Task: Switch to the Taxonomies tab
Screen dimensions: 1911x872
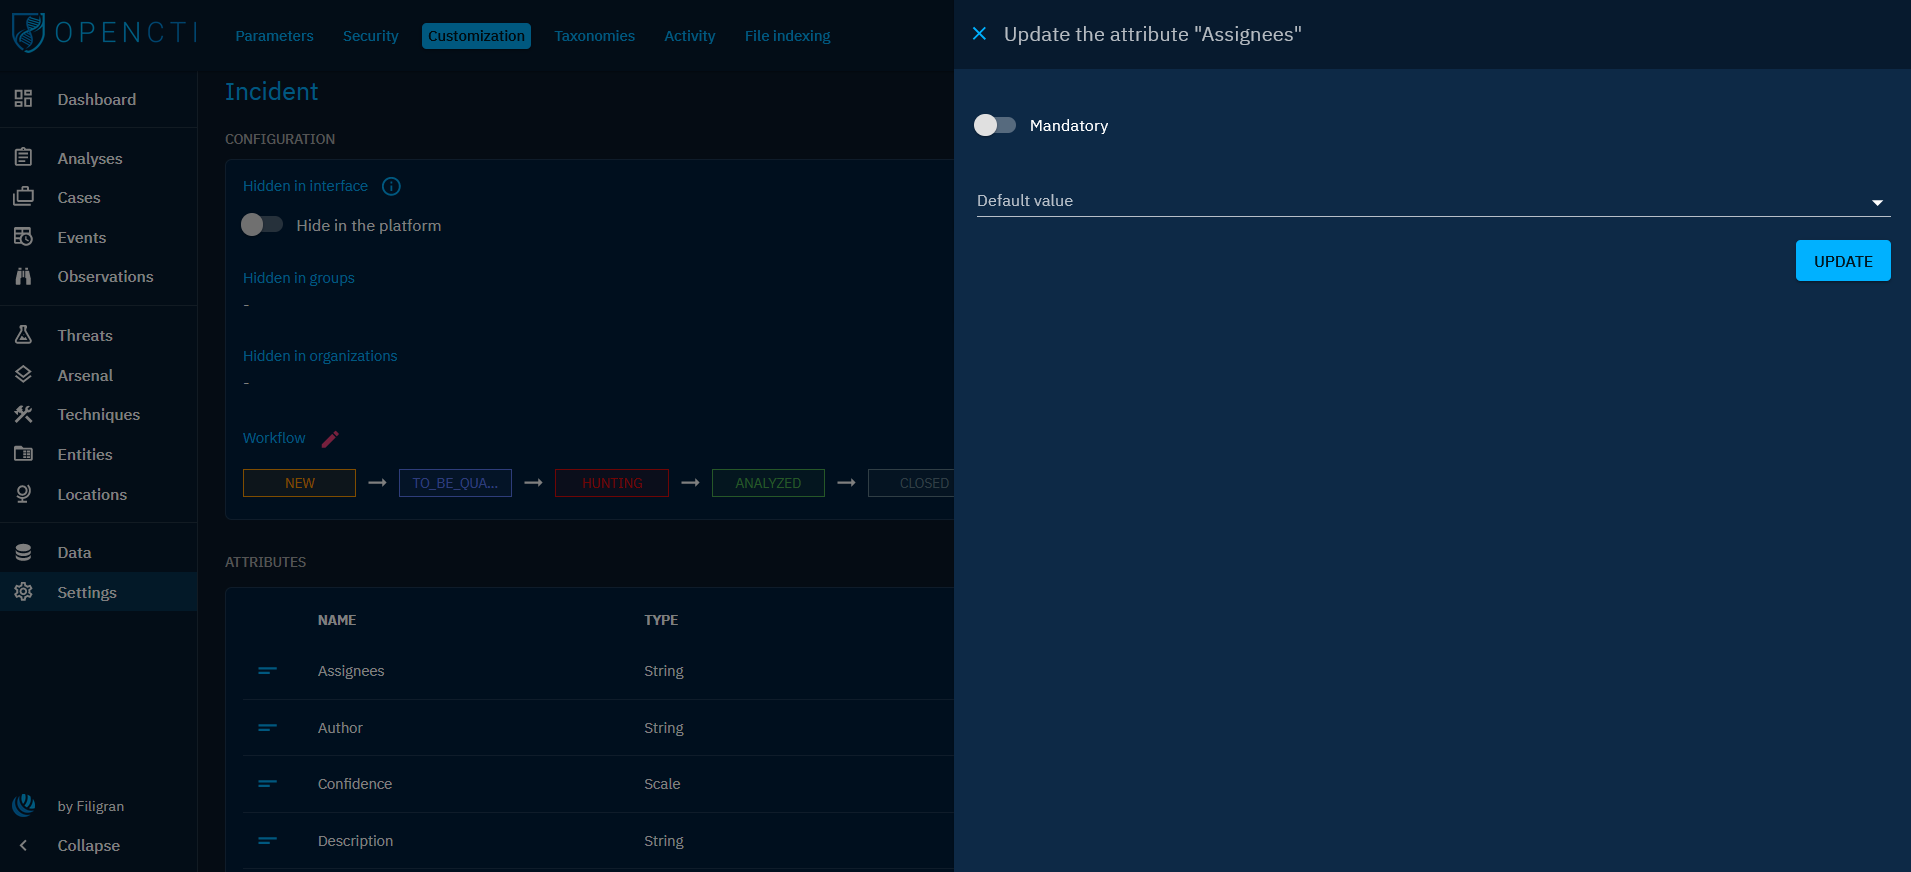Action: coord(594,36)
